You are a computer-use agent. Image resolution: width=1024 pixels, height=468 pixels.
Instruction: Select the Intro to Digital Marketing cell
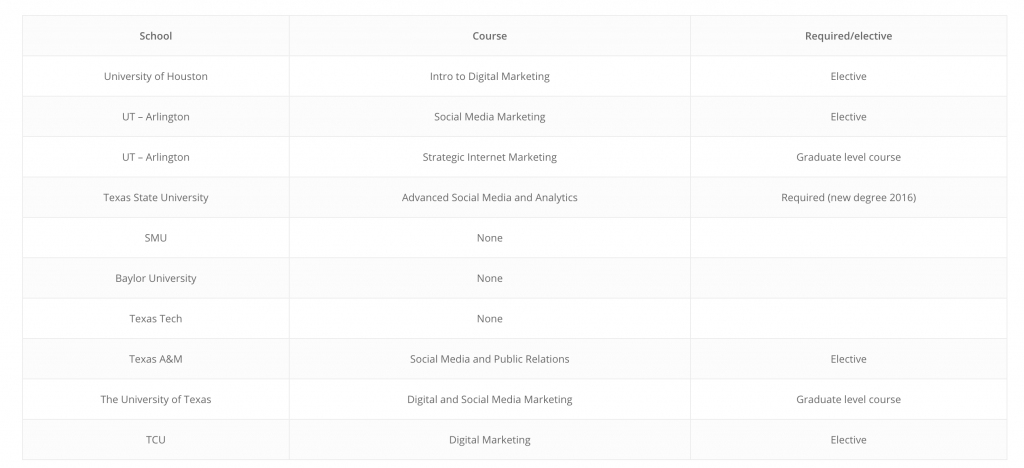(x=490, y=76)
